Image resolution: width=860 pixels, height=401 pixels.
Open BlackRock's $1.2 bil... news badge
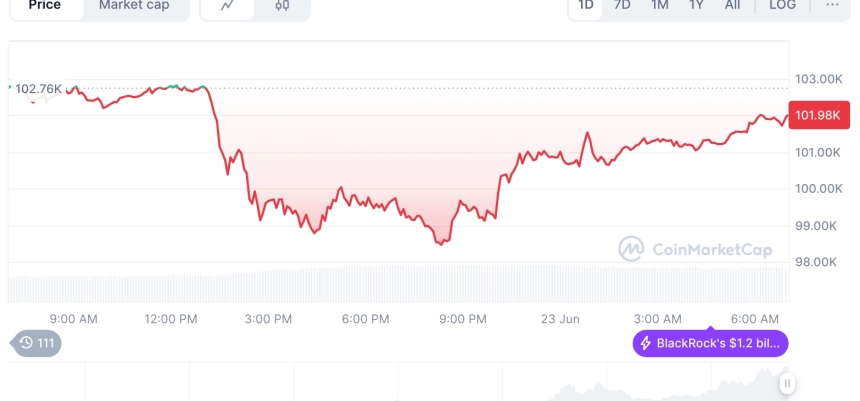(x=710, y=343)
